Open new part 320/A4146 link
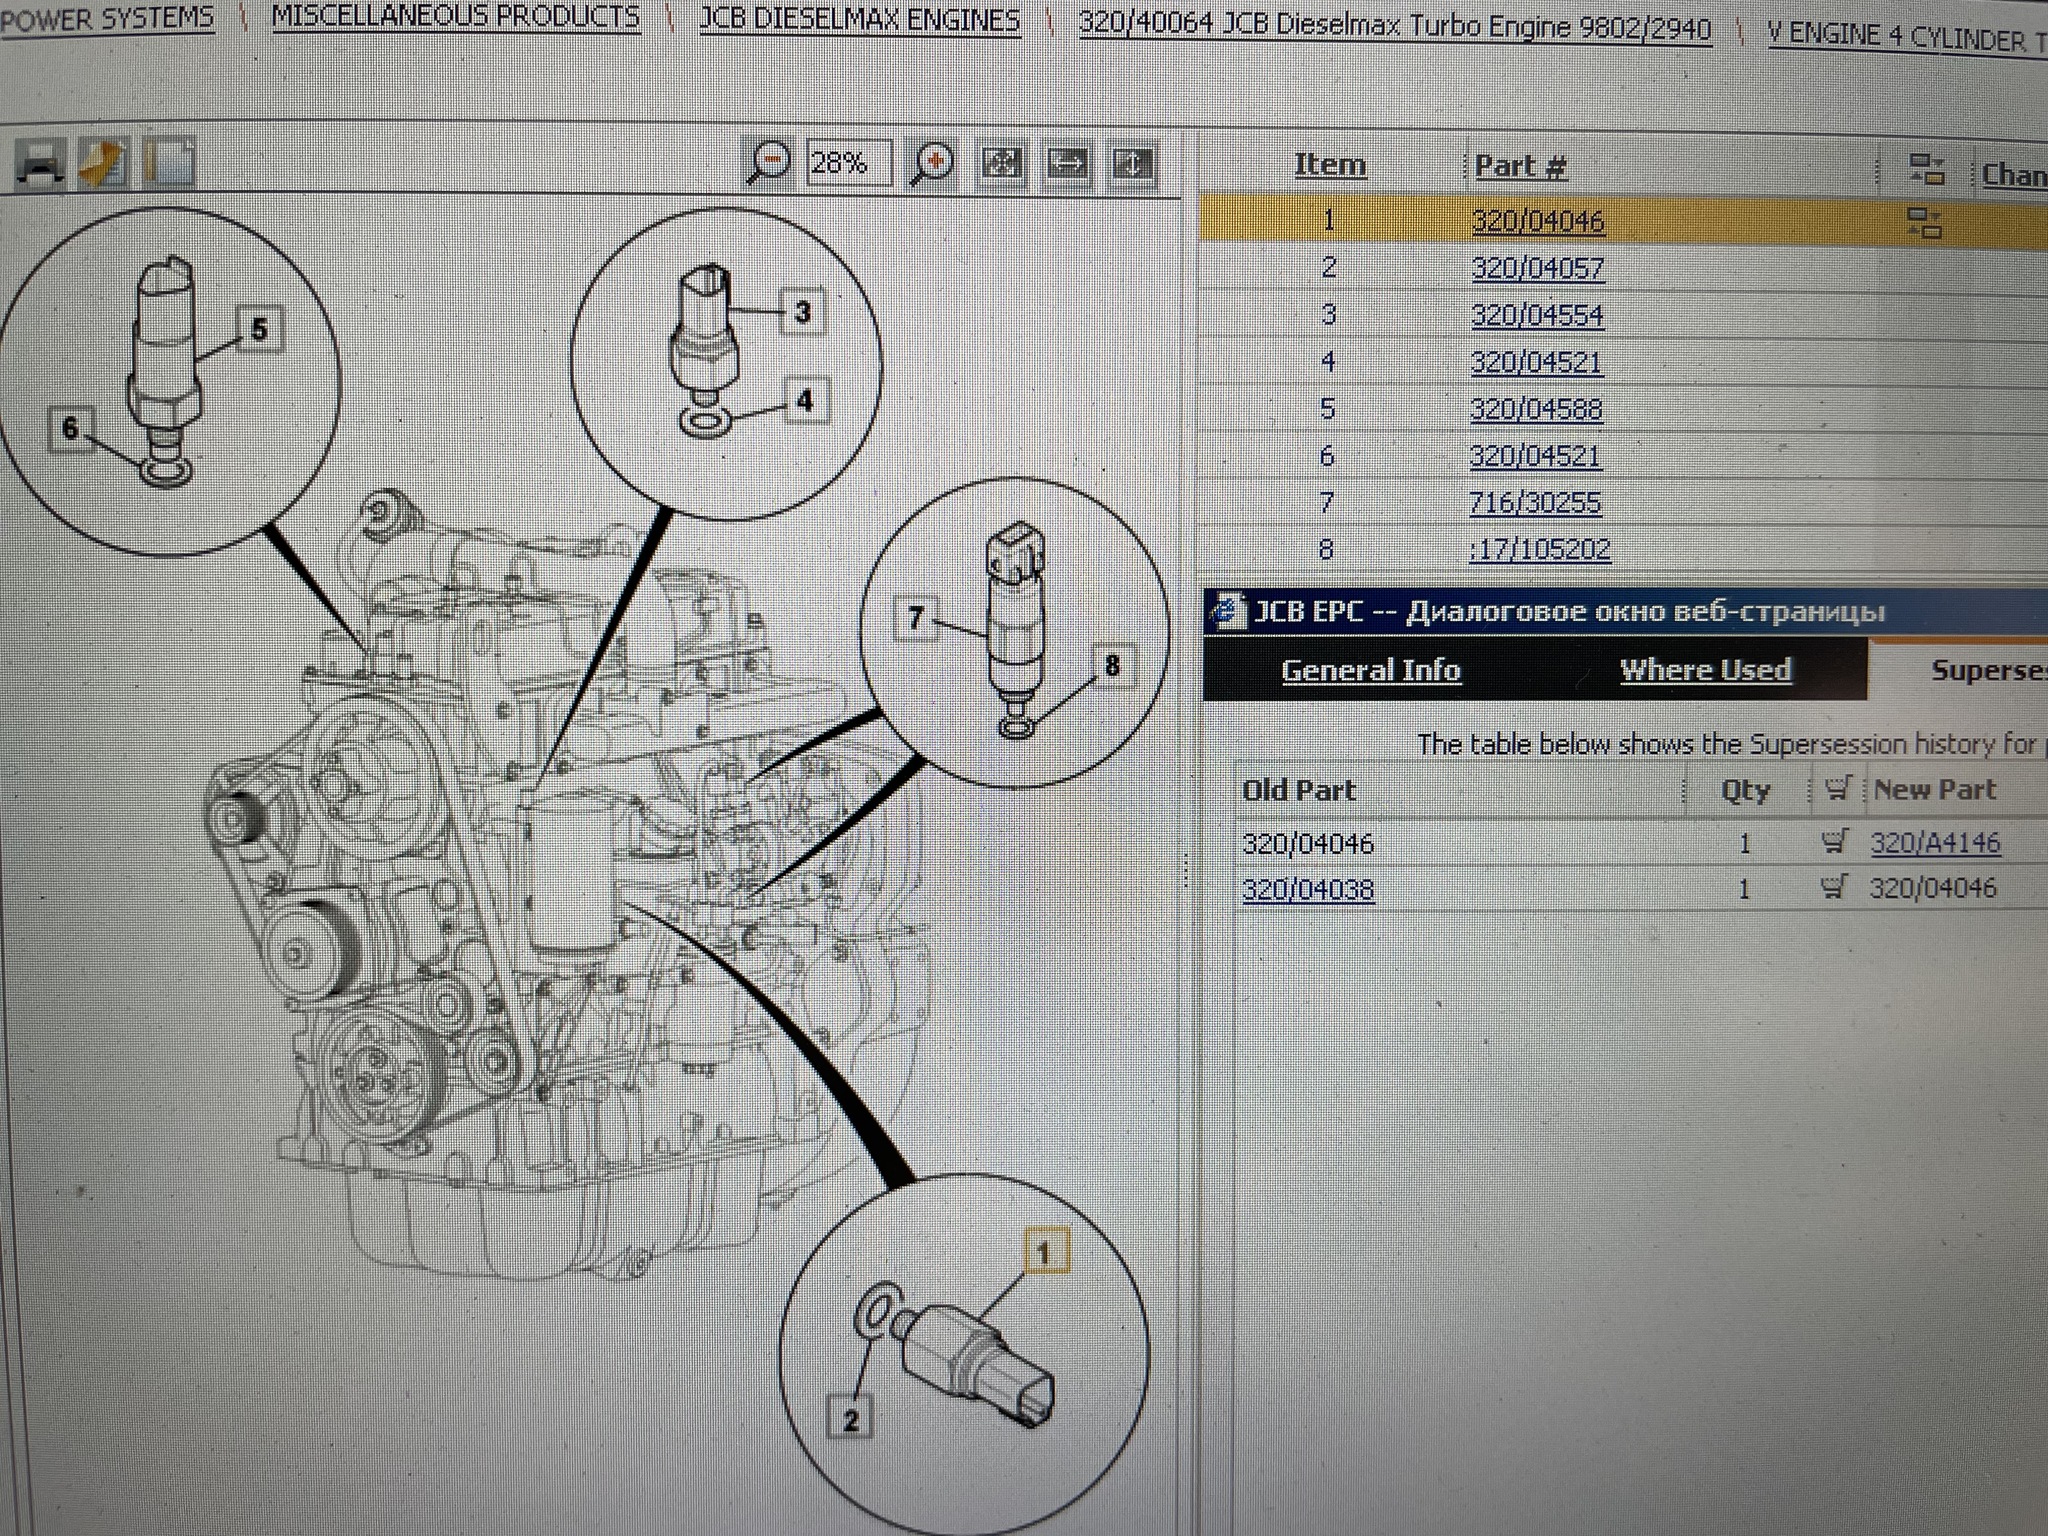This screenshot has height=1536, width=2048. (1935, 843)
